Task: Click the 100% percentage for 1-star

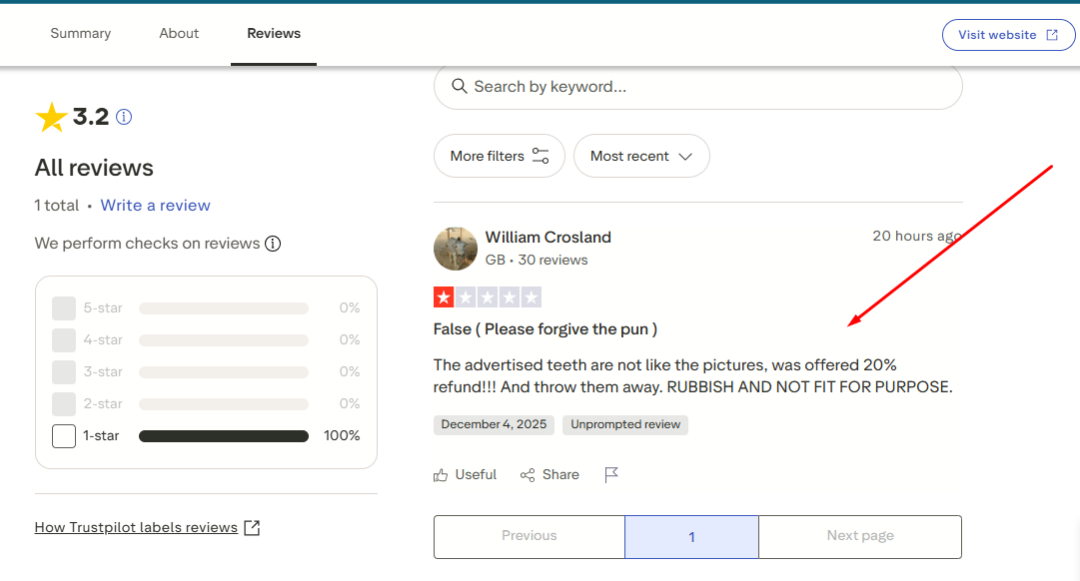Action: click(342, 436)
